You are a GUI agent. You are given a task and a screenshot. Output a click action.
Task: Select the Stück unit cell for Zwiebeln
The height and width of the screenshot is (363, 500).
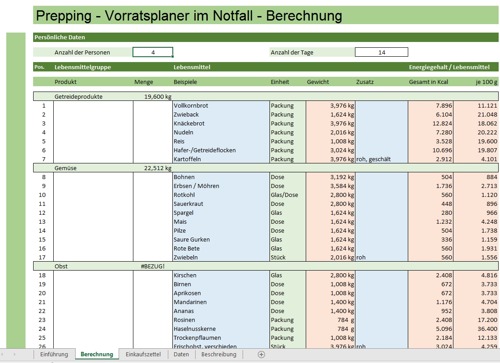click(x=288, y=257)
